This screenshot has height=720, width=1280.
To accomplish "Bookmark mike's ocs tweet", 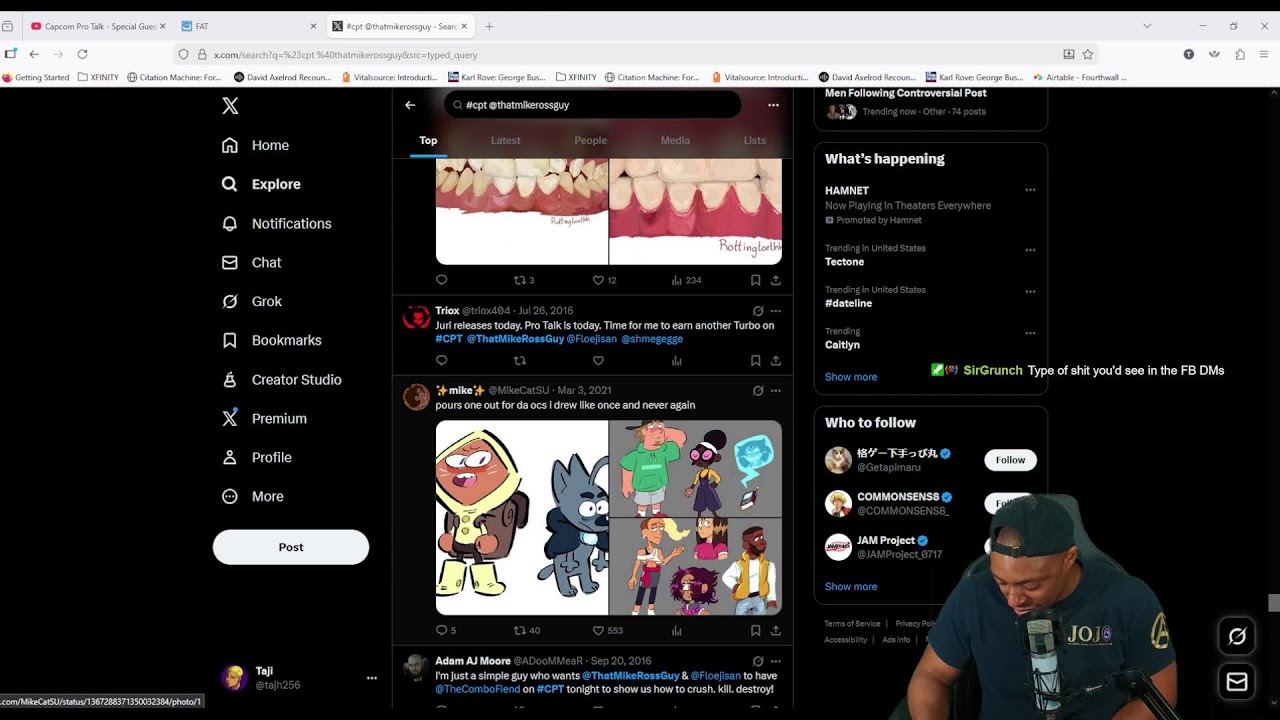I will pos(756,631).
